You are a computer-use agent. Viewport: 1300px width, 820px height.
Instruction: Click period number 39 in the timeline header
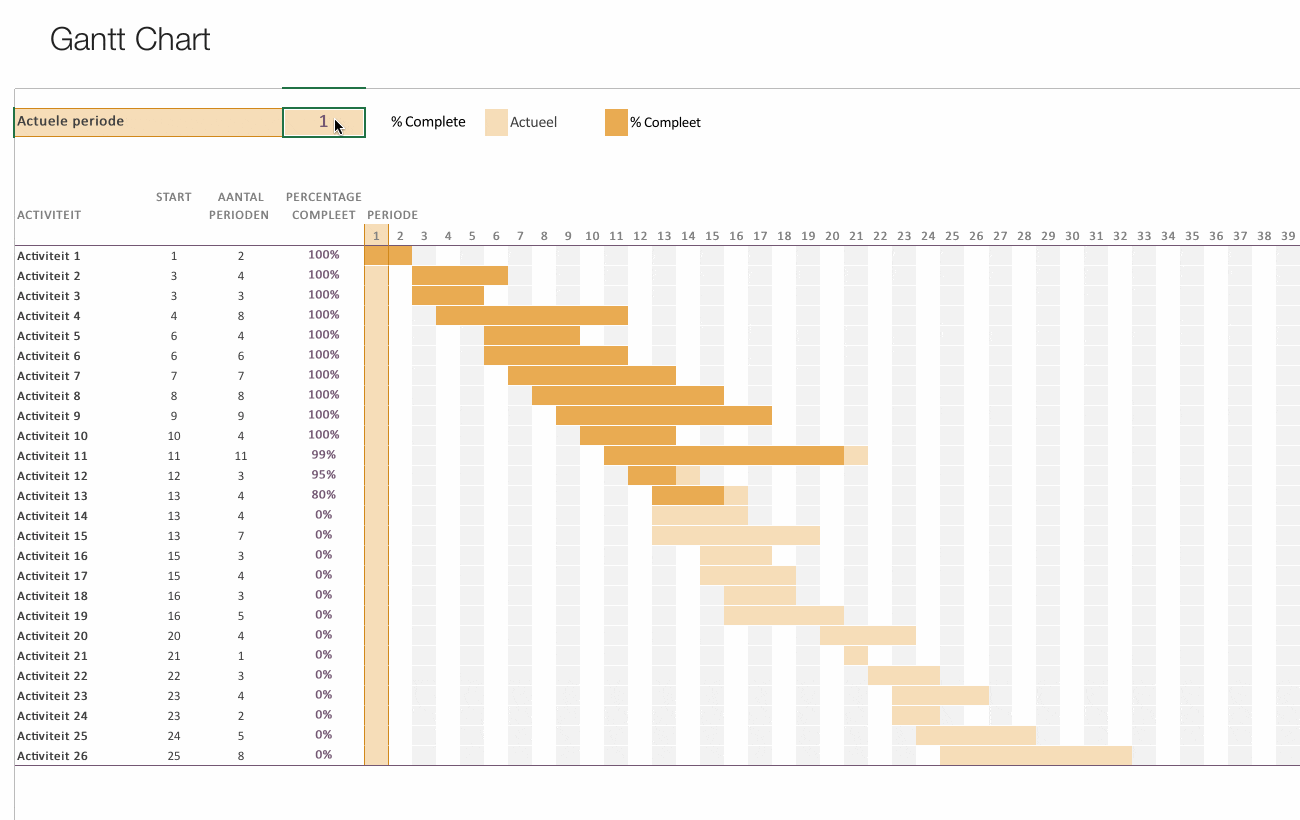(x=1288, y=235)
